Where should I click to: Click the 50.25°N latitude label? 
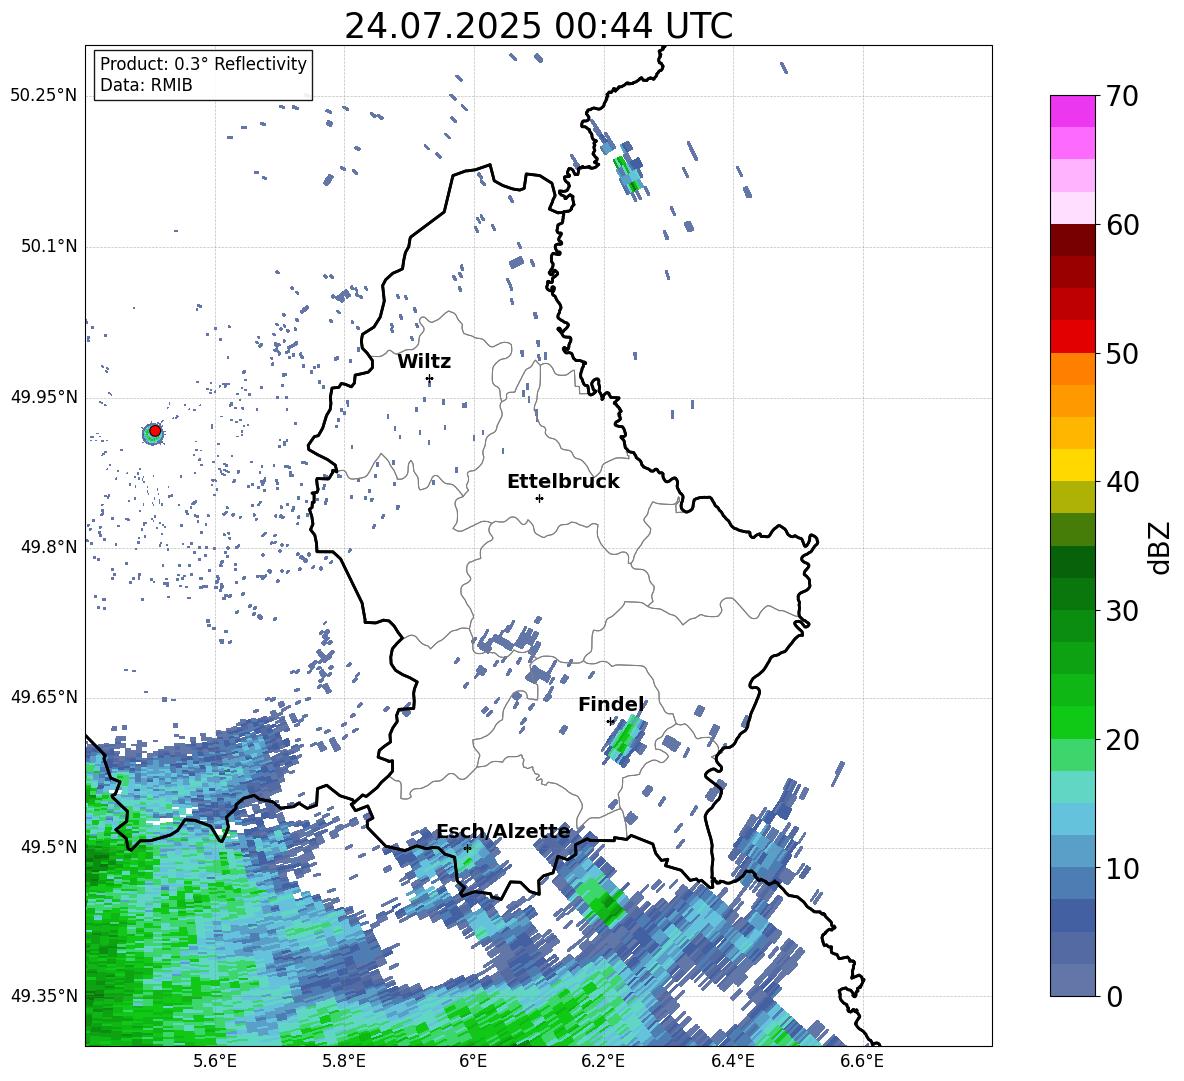44,96
